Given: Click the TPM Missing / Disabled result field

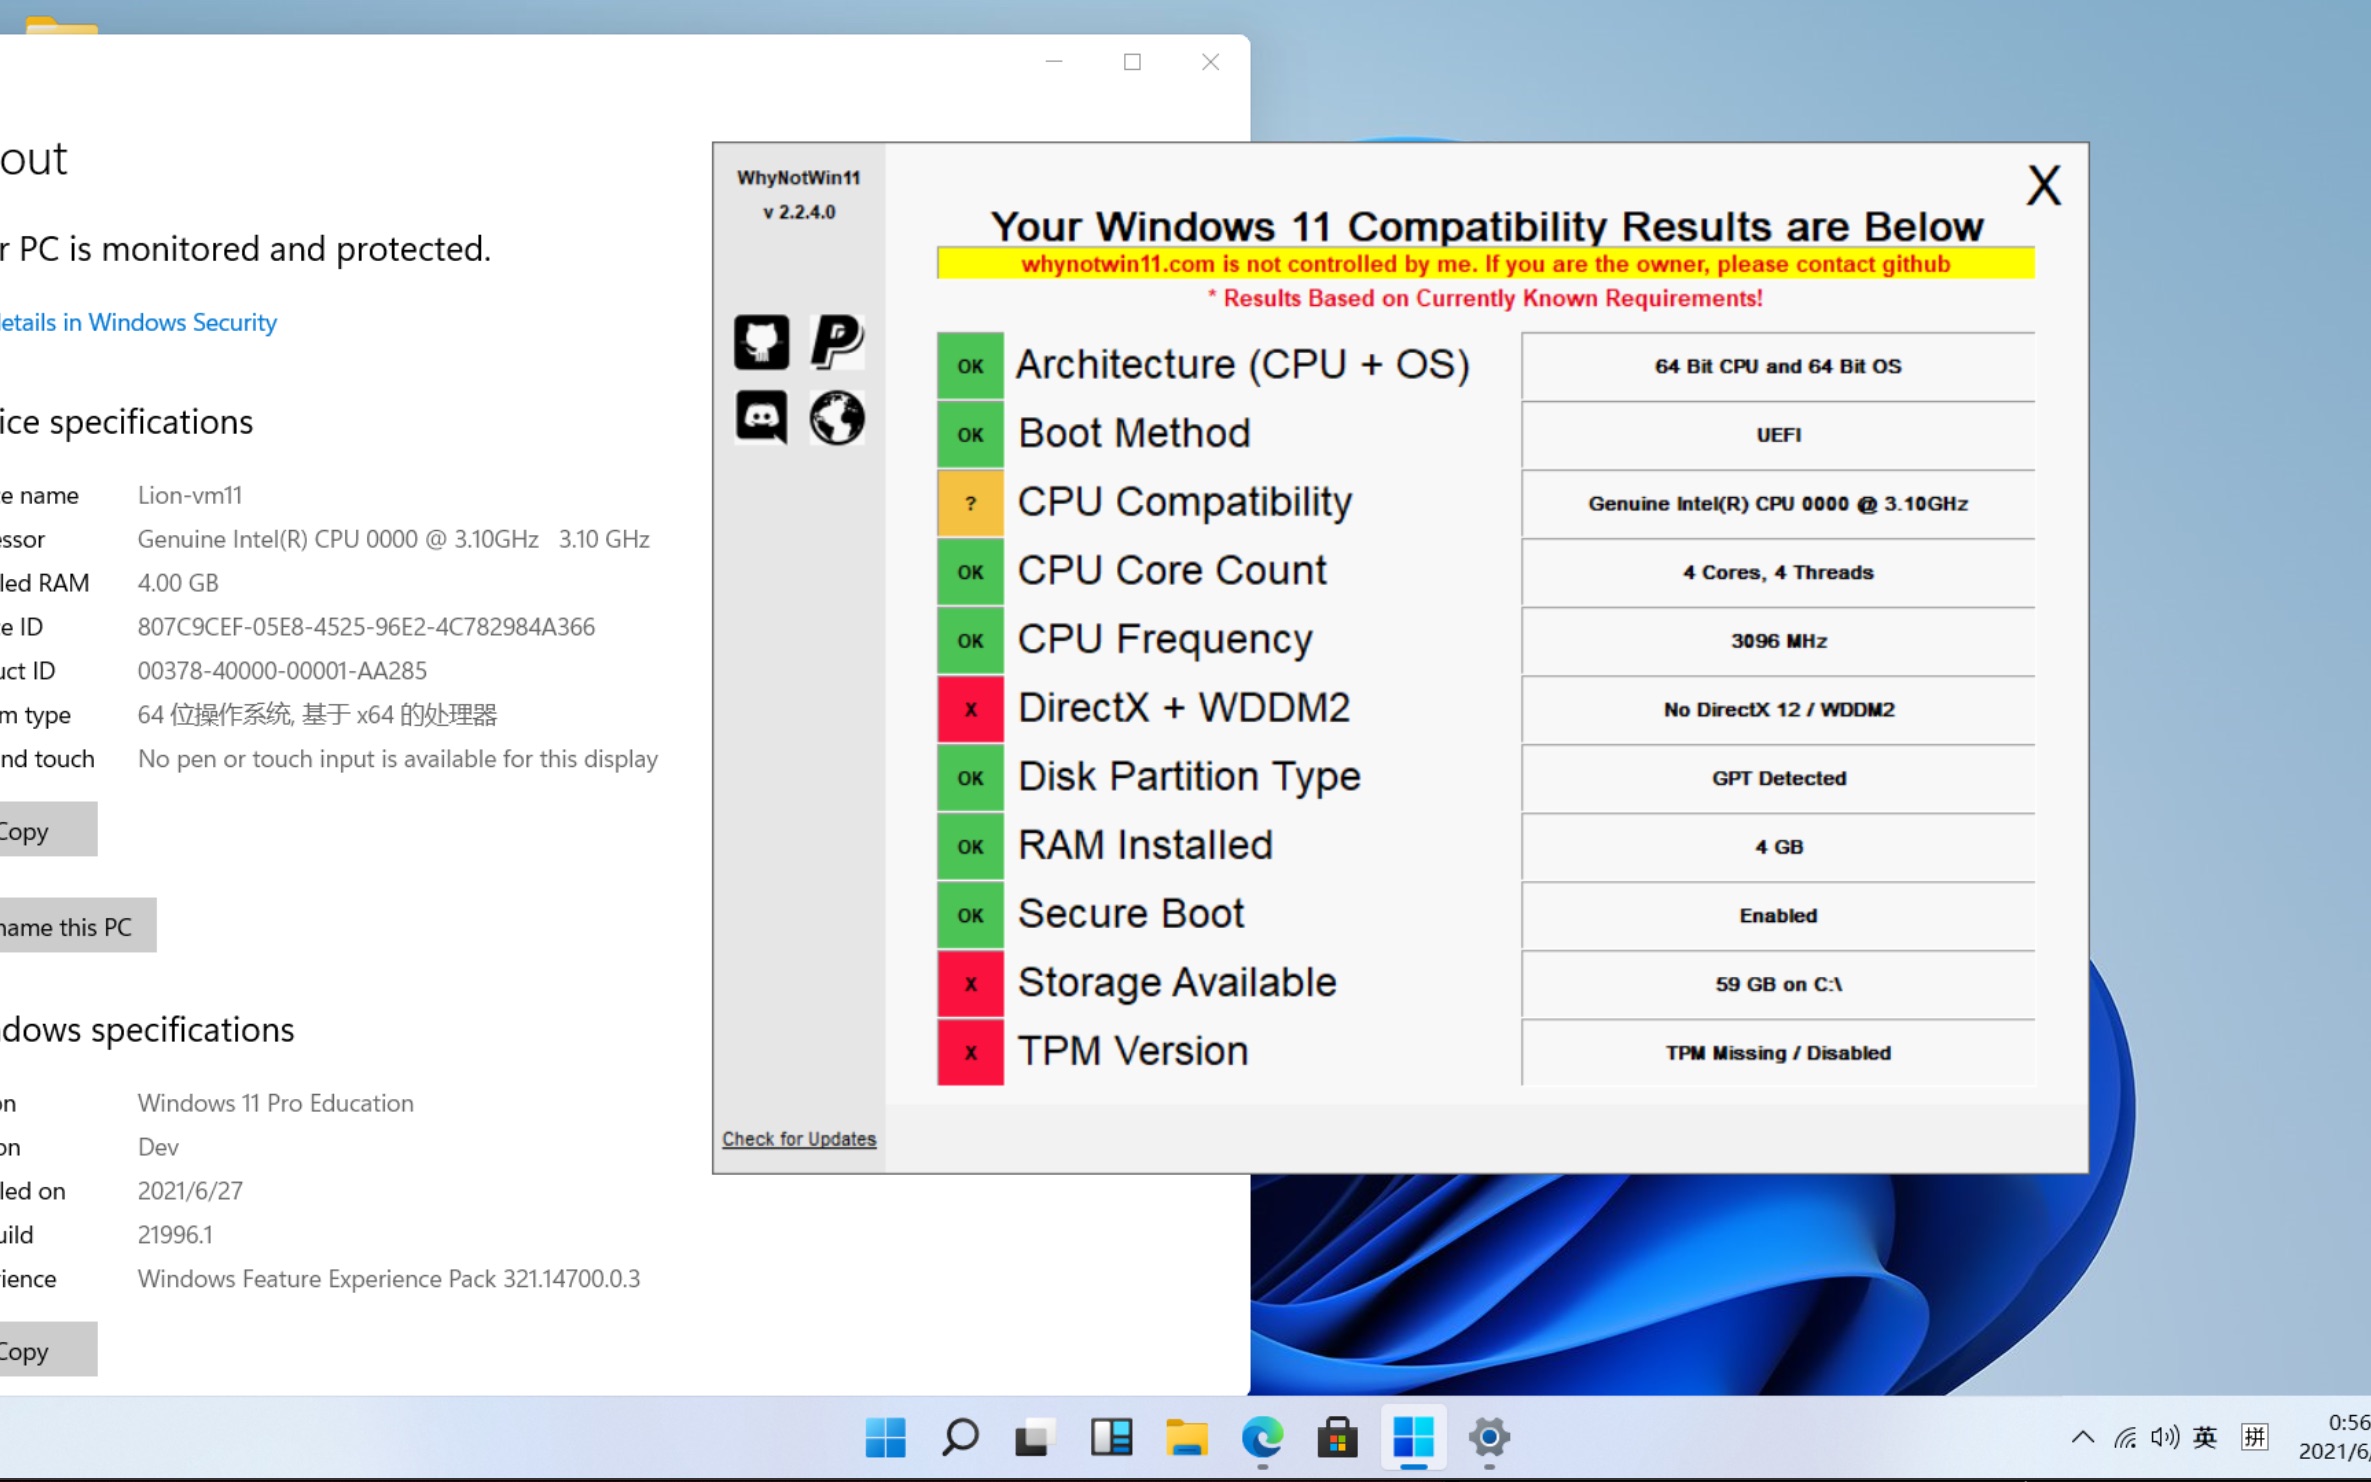Looking at the screenshot, I should tap(1777, 1052).
